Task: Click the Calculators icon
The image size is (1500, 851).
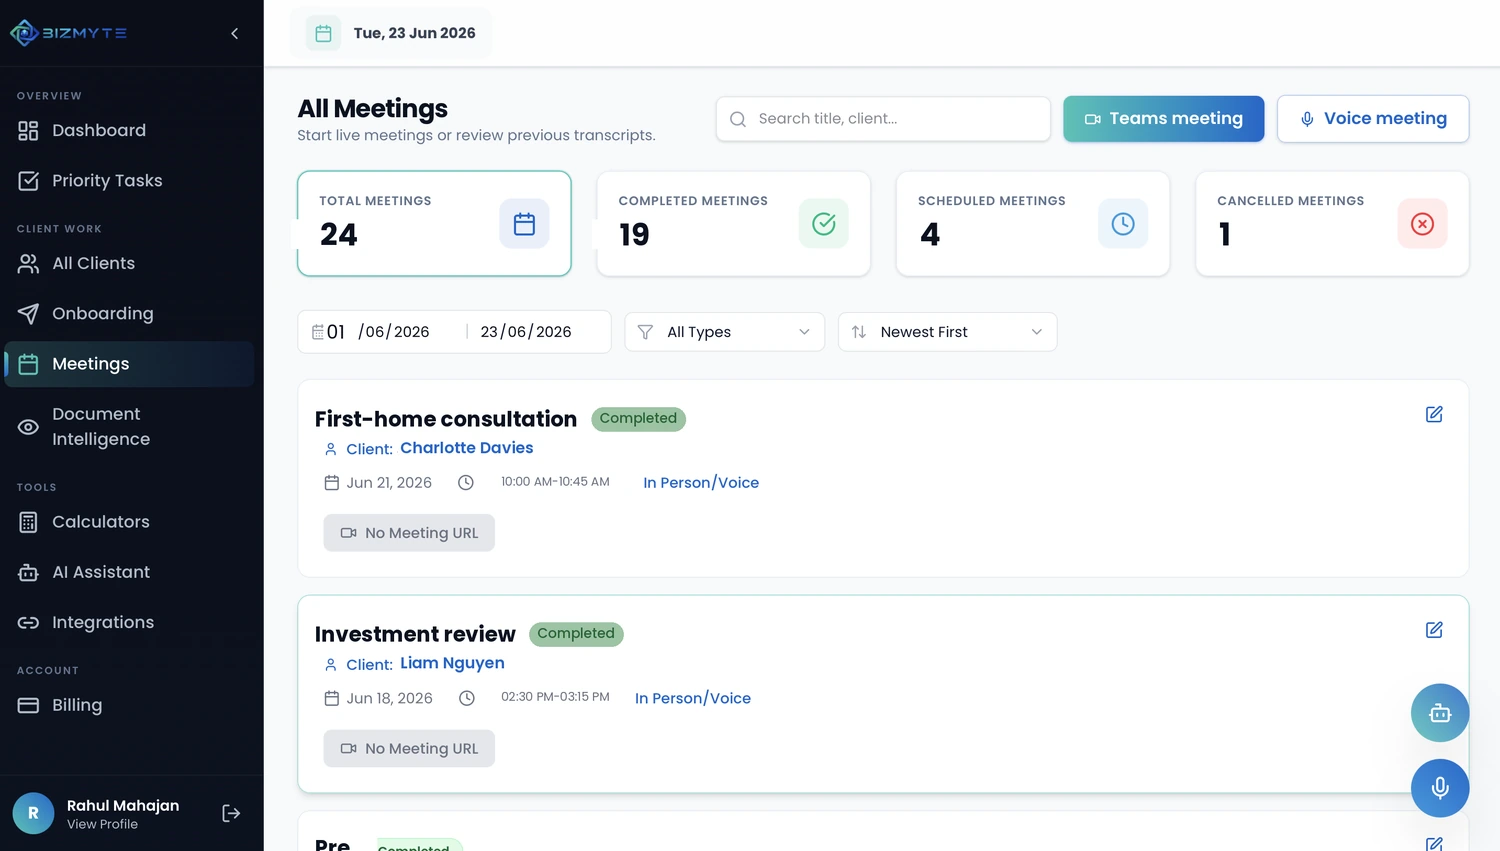Action: (x=28, y=522)
